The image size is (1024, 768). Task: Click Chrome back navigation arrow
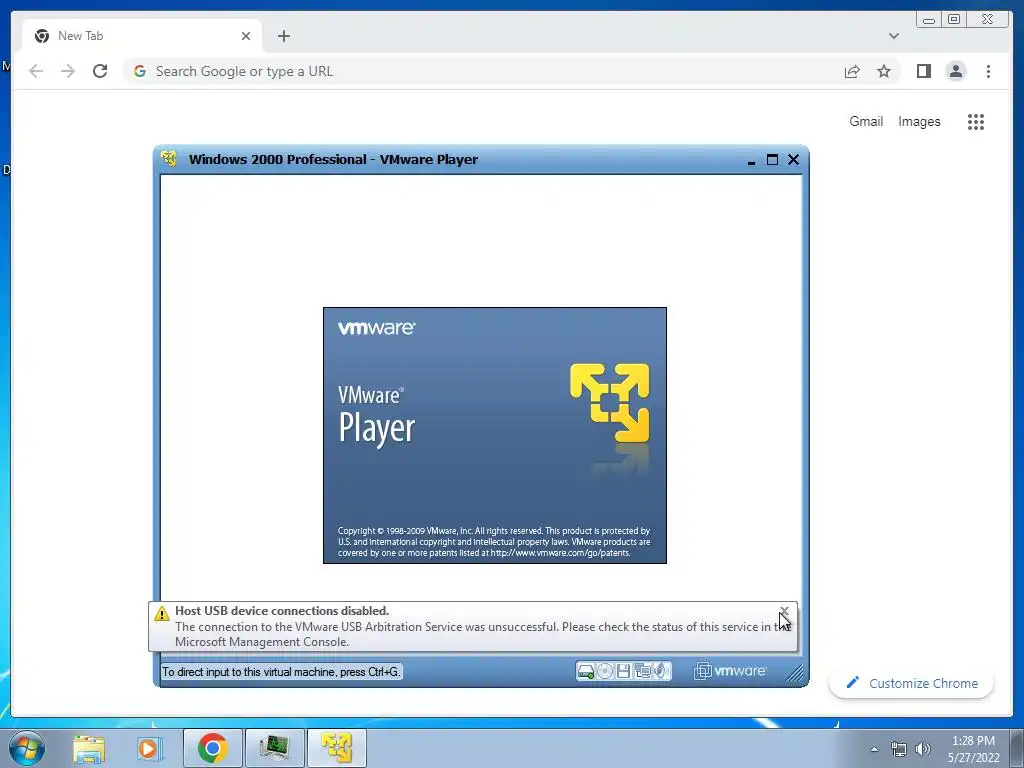point(36,71)
